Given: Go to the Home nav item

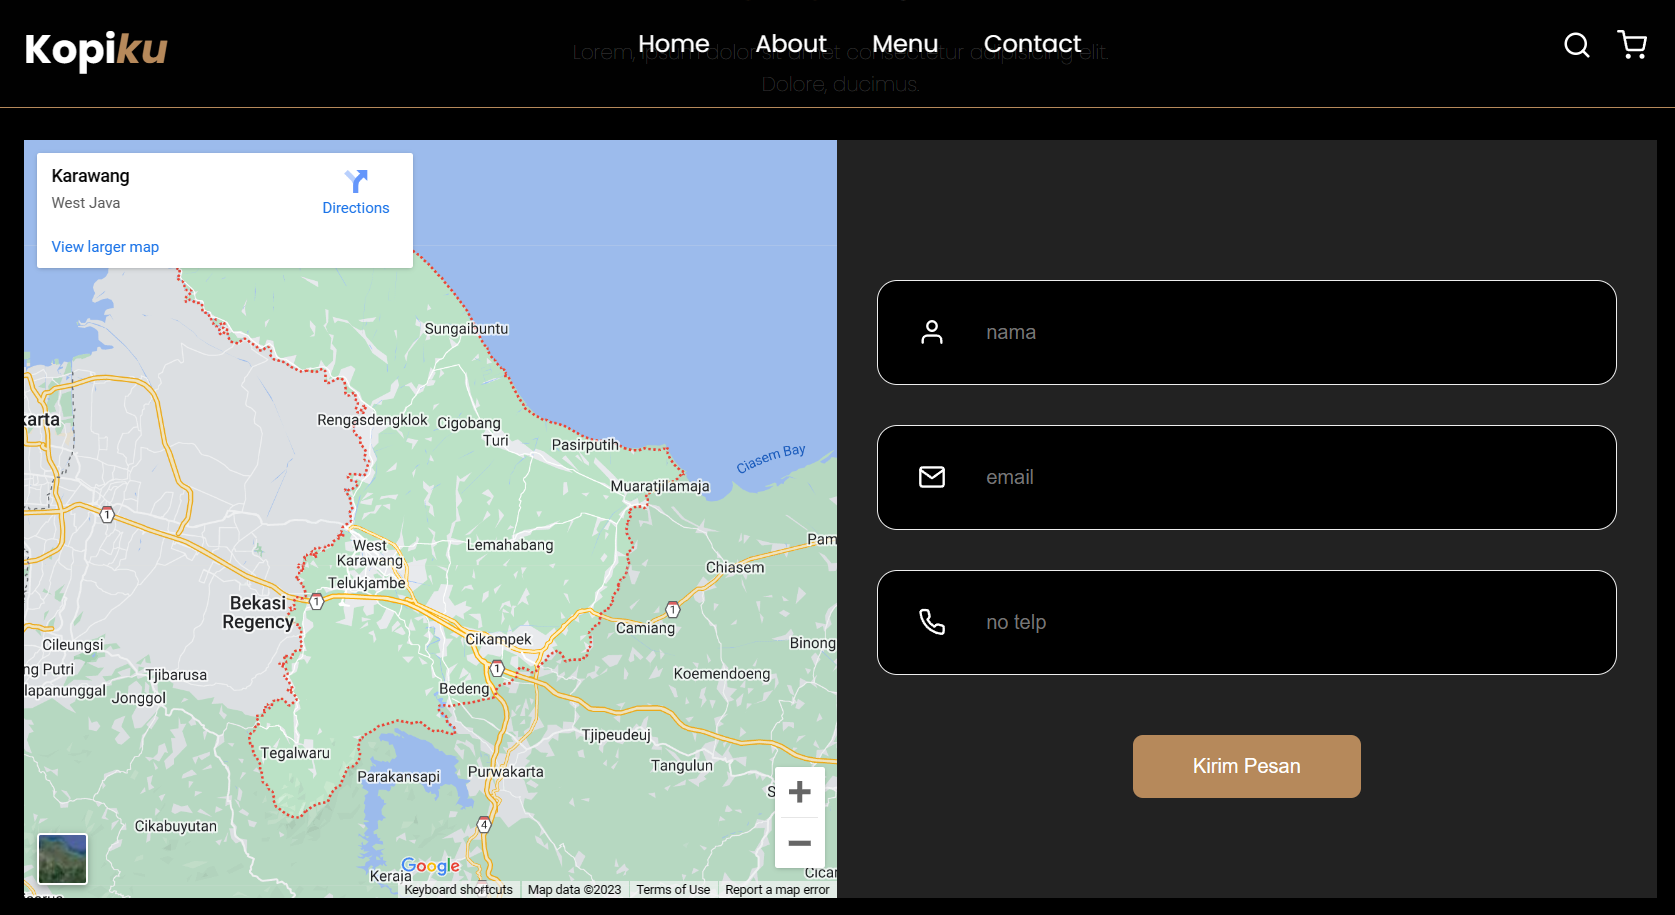Looking at the screenshot, I should tap(673, 44).
